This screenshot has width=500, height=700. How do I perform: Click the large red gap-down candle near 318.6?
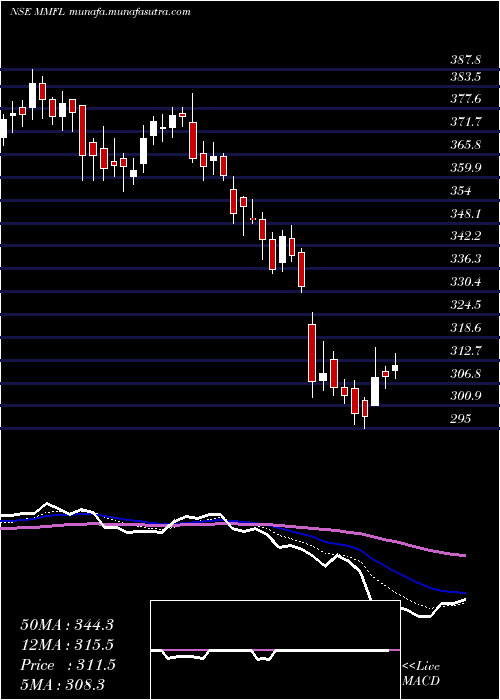click(312, 353)
